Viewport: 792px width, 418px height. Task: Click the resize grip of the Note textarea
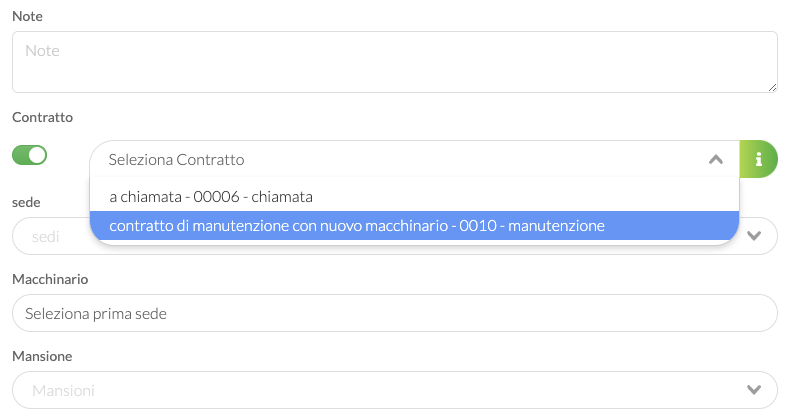click(772, 87)
